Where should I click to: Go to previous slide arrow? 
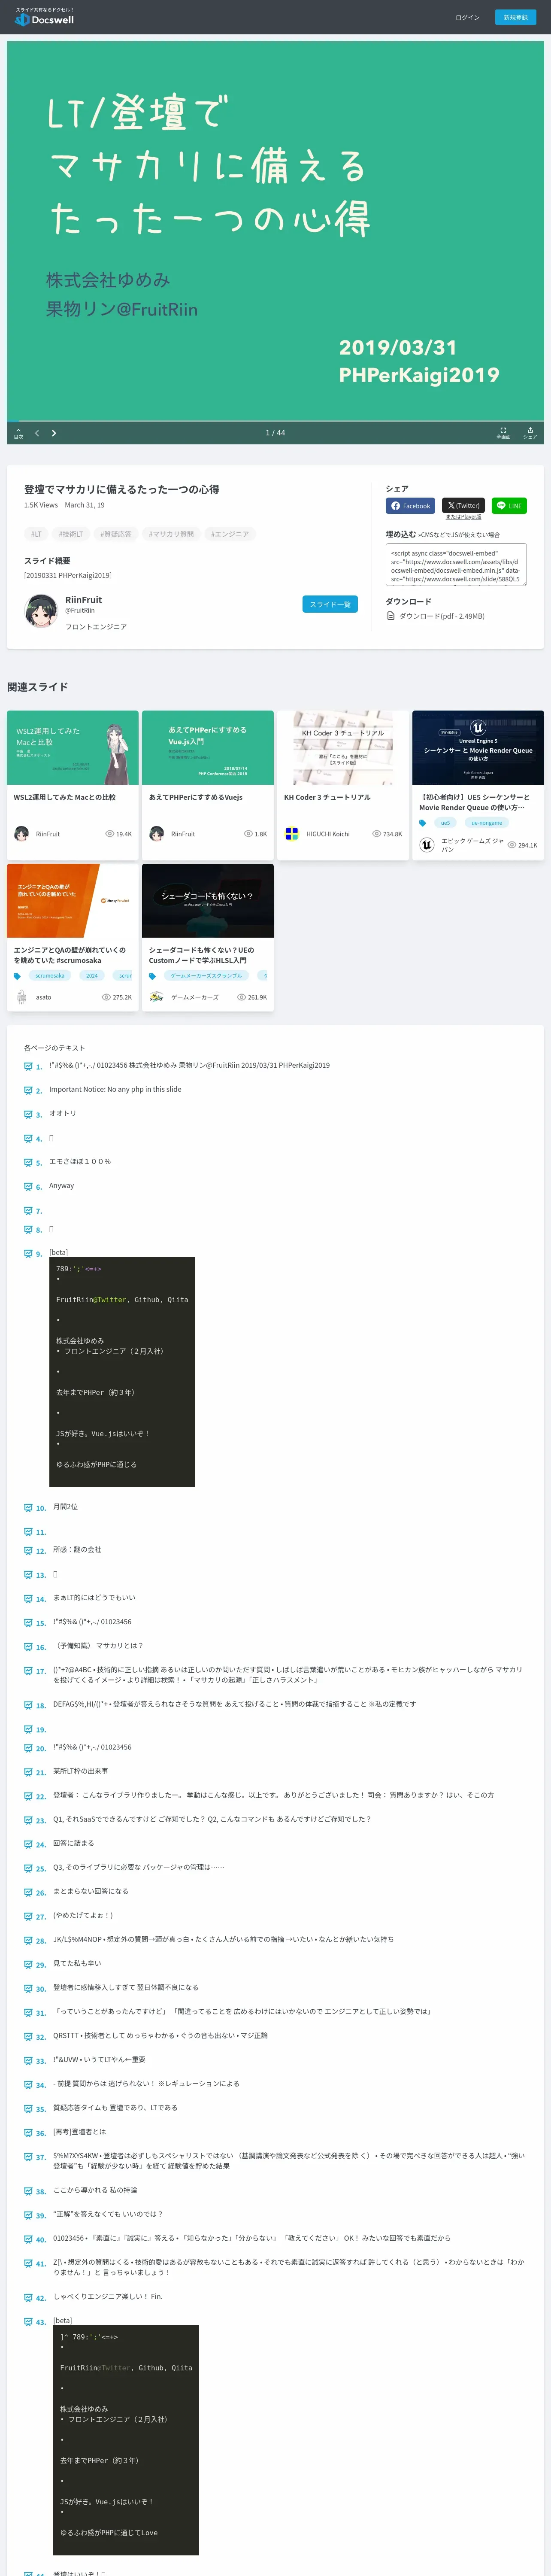(37, 433)
